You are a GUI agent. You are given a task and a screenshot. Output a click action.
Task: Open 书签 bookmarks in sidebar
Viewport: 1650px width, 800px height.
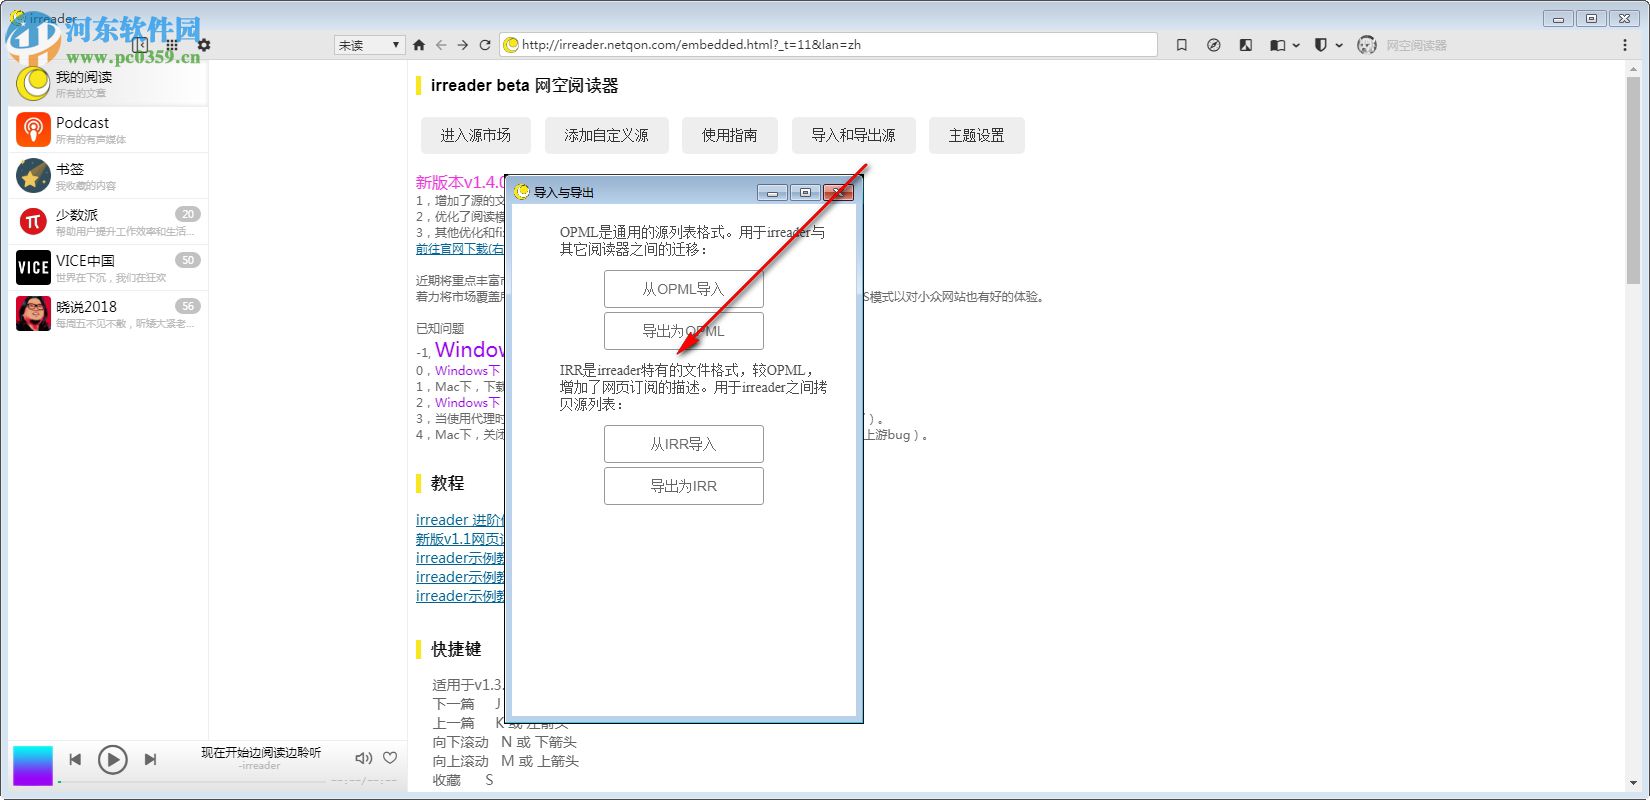pyautogui.click(x=109, y=176)
